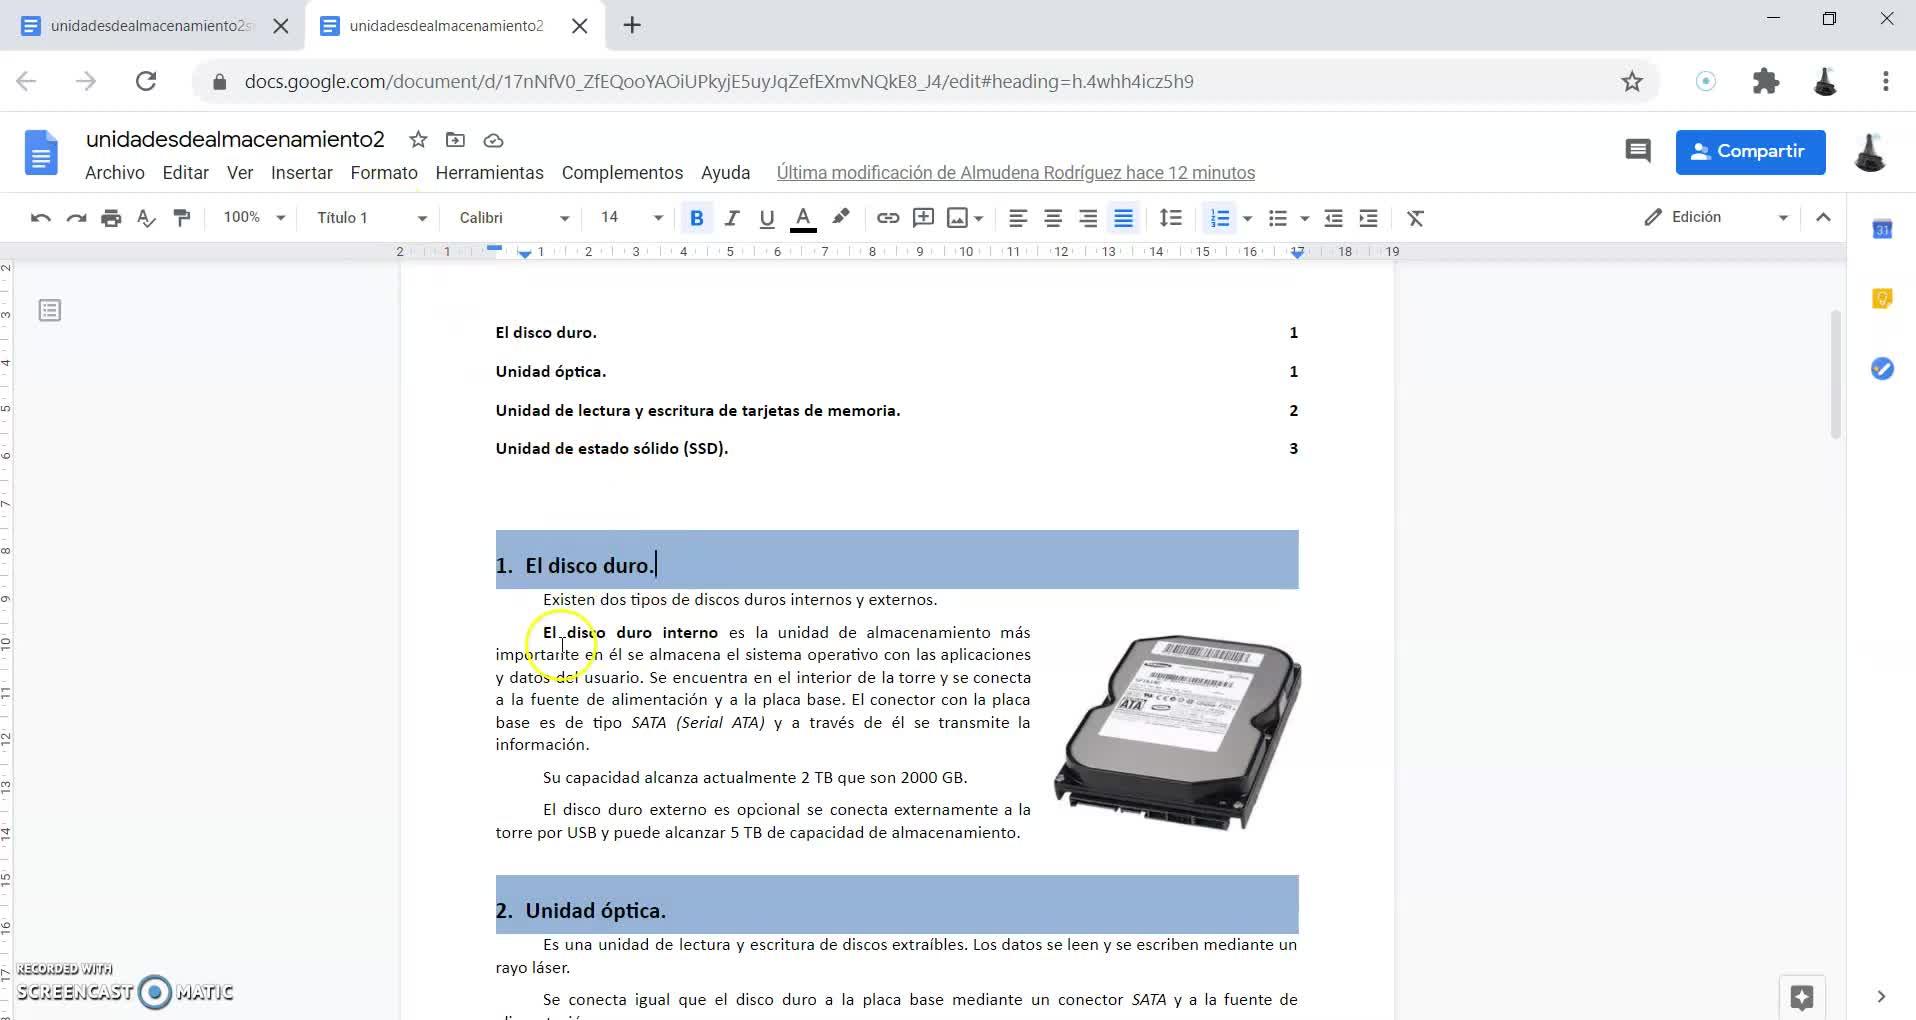Open the Ver menu

(240, 173)
